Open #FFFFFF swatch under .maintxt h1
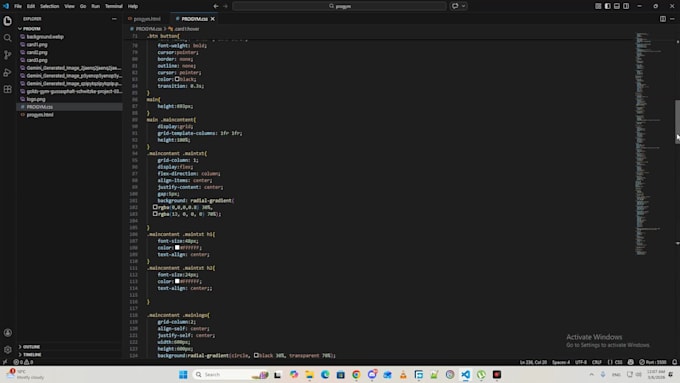The height and width of the screenshot is (383, 680). tap(177, 248)
